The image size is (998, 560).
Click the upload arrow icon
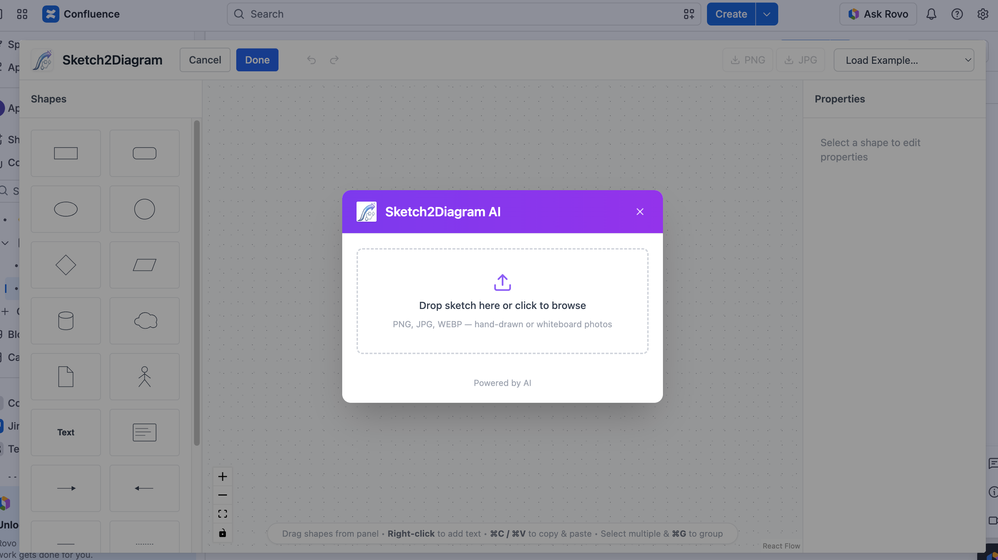(502, 283)
